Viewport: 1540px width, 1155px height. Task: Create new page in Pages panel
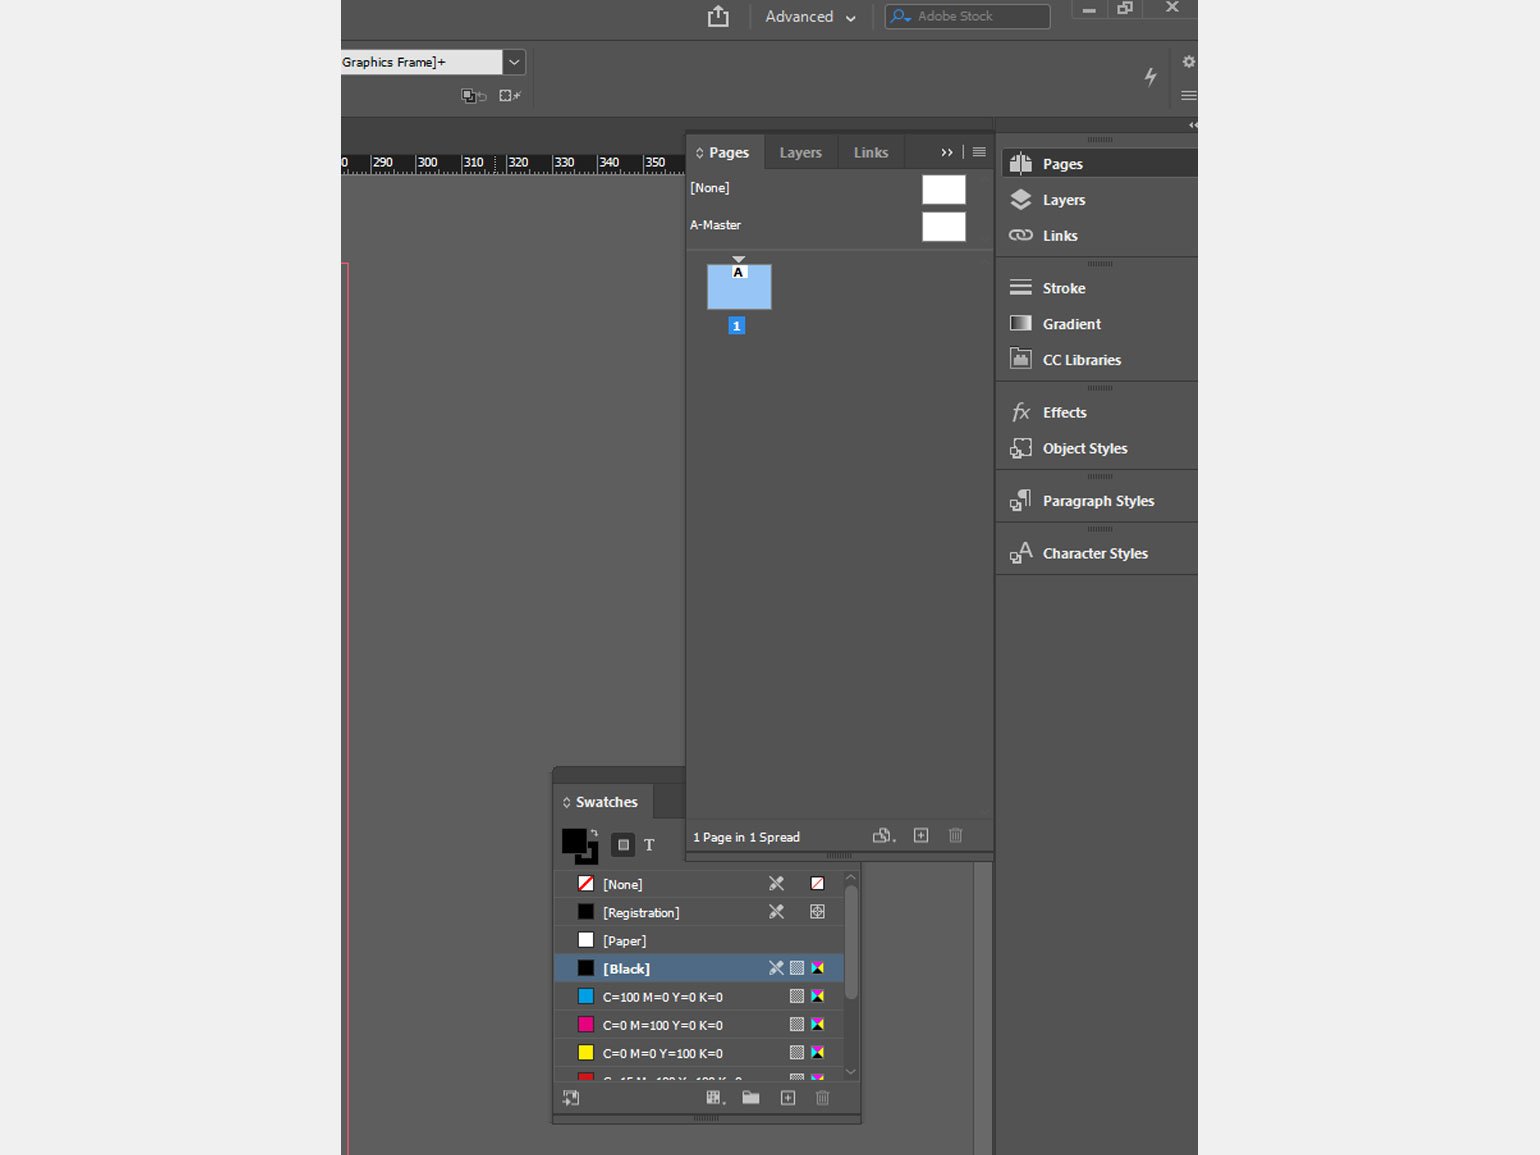click(x=921, y=836)
